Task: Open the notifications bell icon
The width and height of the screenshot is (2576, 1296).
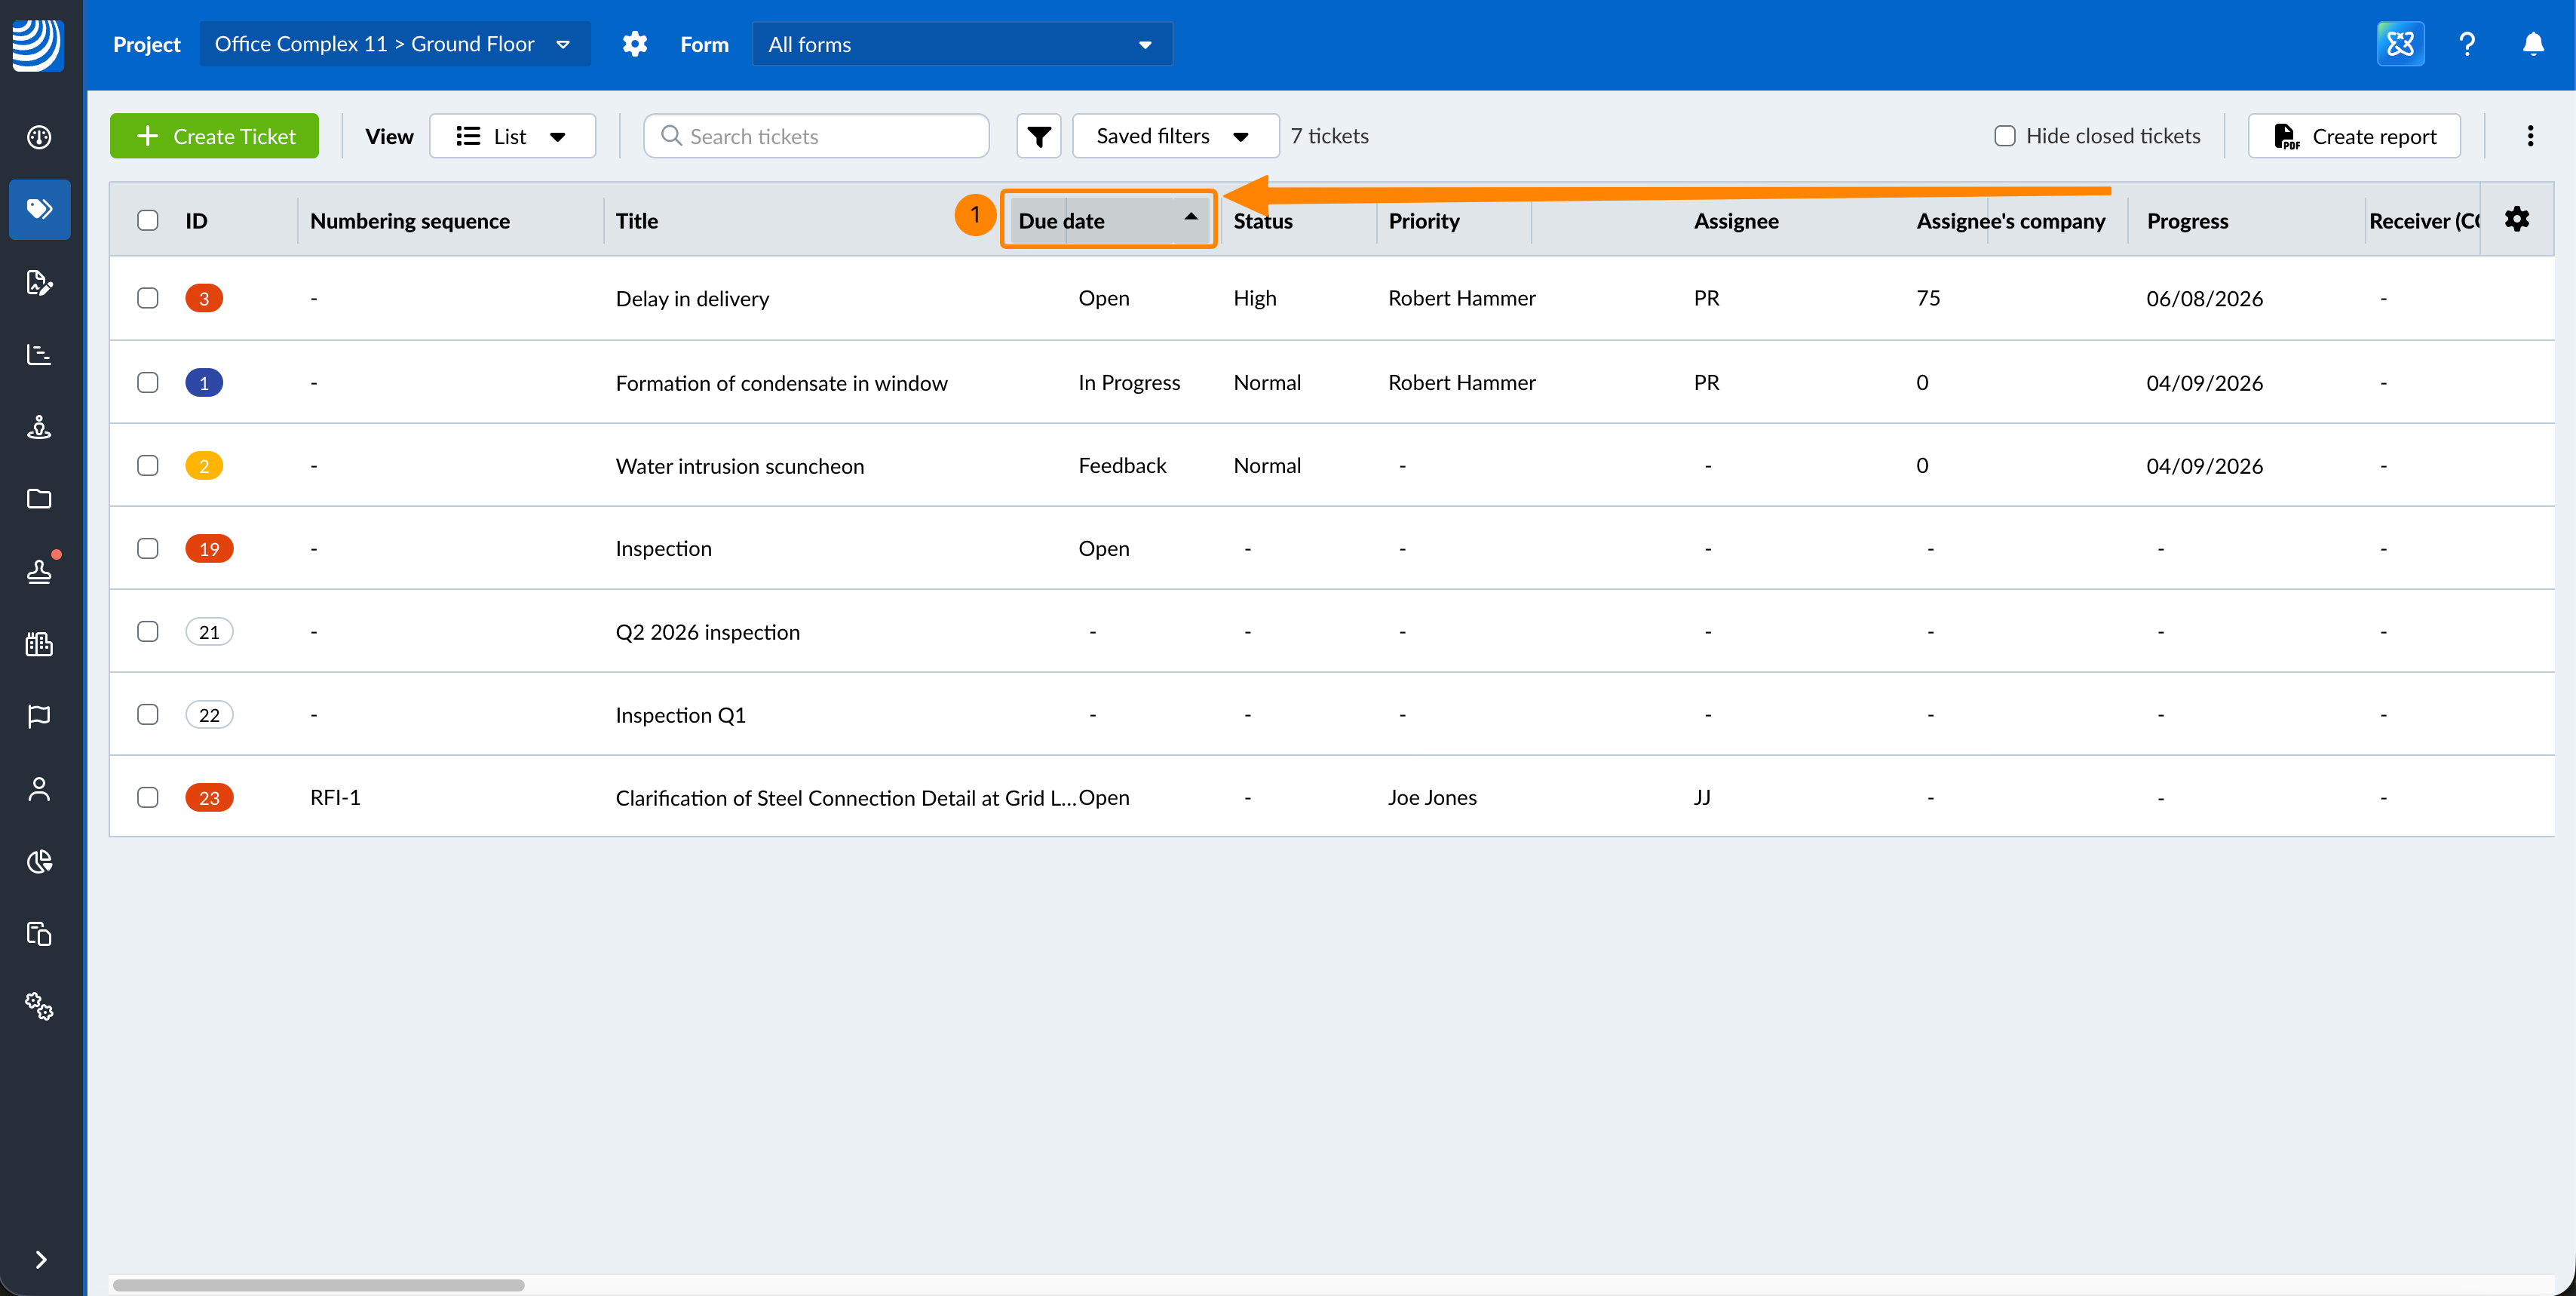Action: coord(2533,44)
